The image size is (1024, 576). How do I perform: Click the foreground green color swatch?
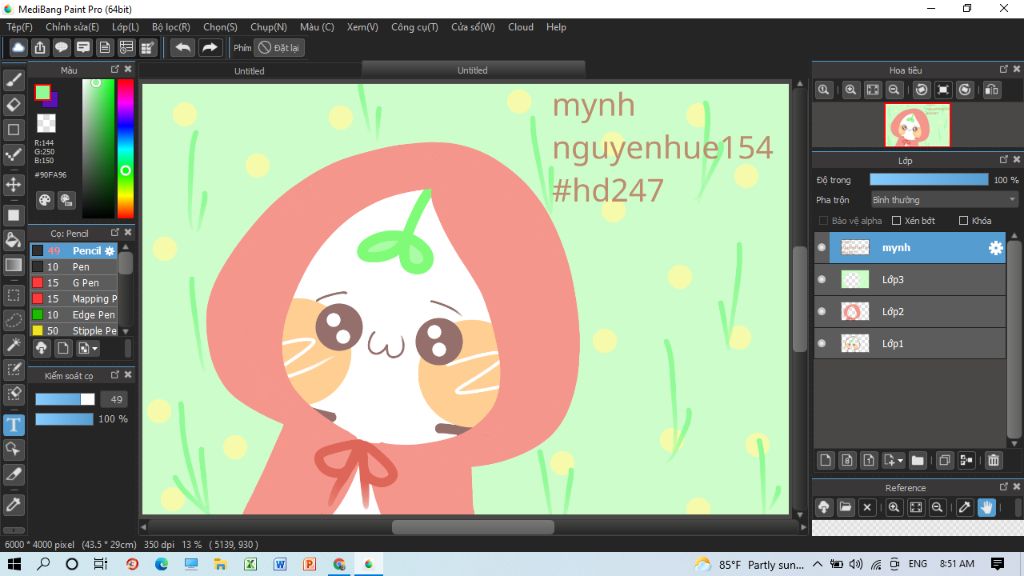click(42, 93)
